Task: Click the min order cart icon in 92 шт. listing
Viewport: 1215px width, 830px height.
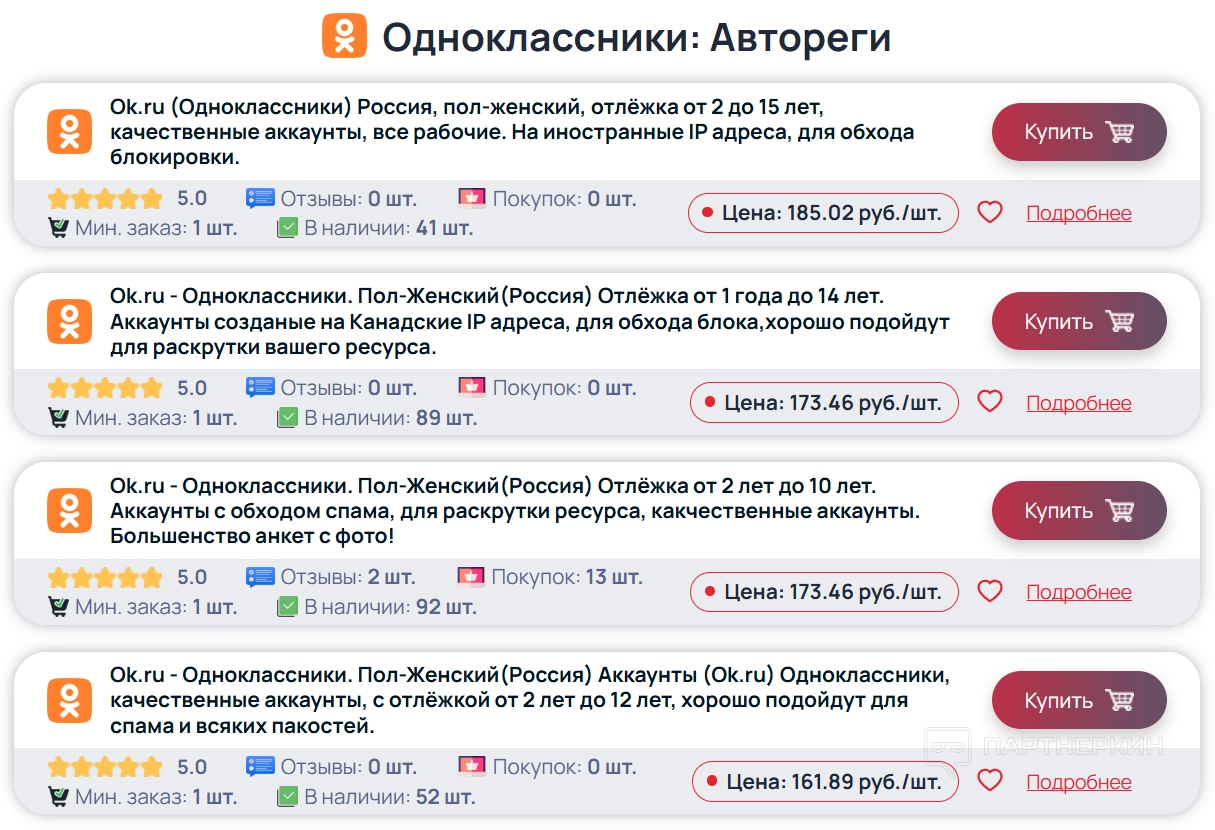Action: click(58, 606)
